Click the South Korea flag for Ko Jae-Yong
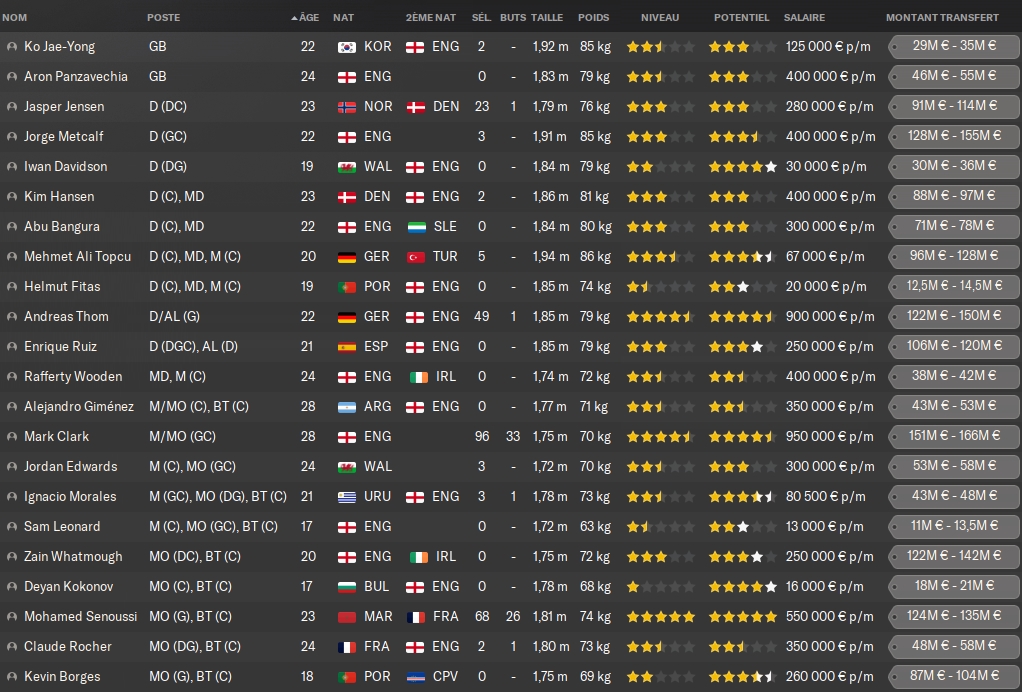The height and width of the screenshot is (692, 1022). tap(347, 47)
